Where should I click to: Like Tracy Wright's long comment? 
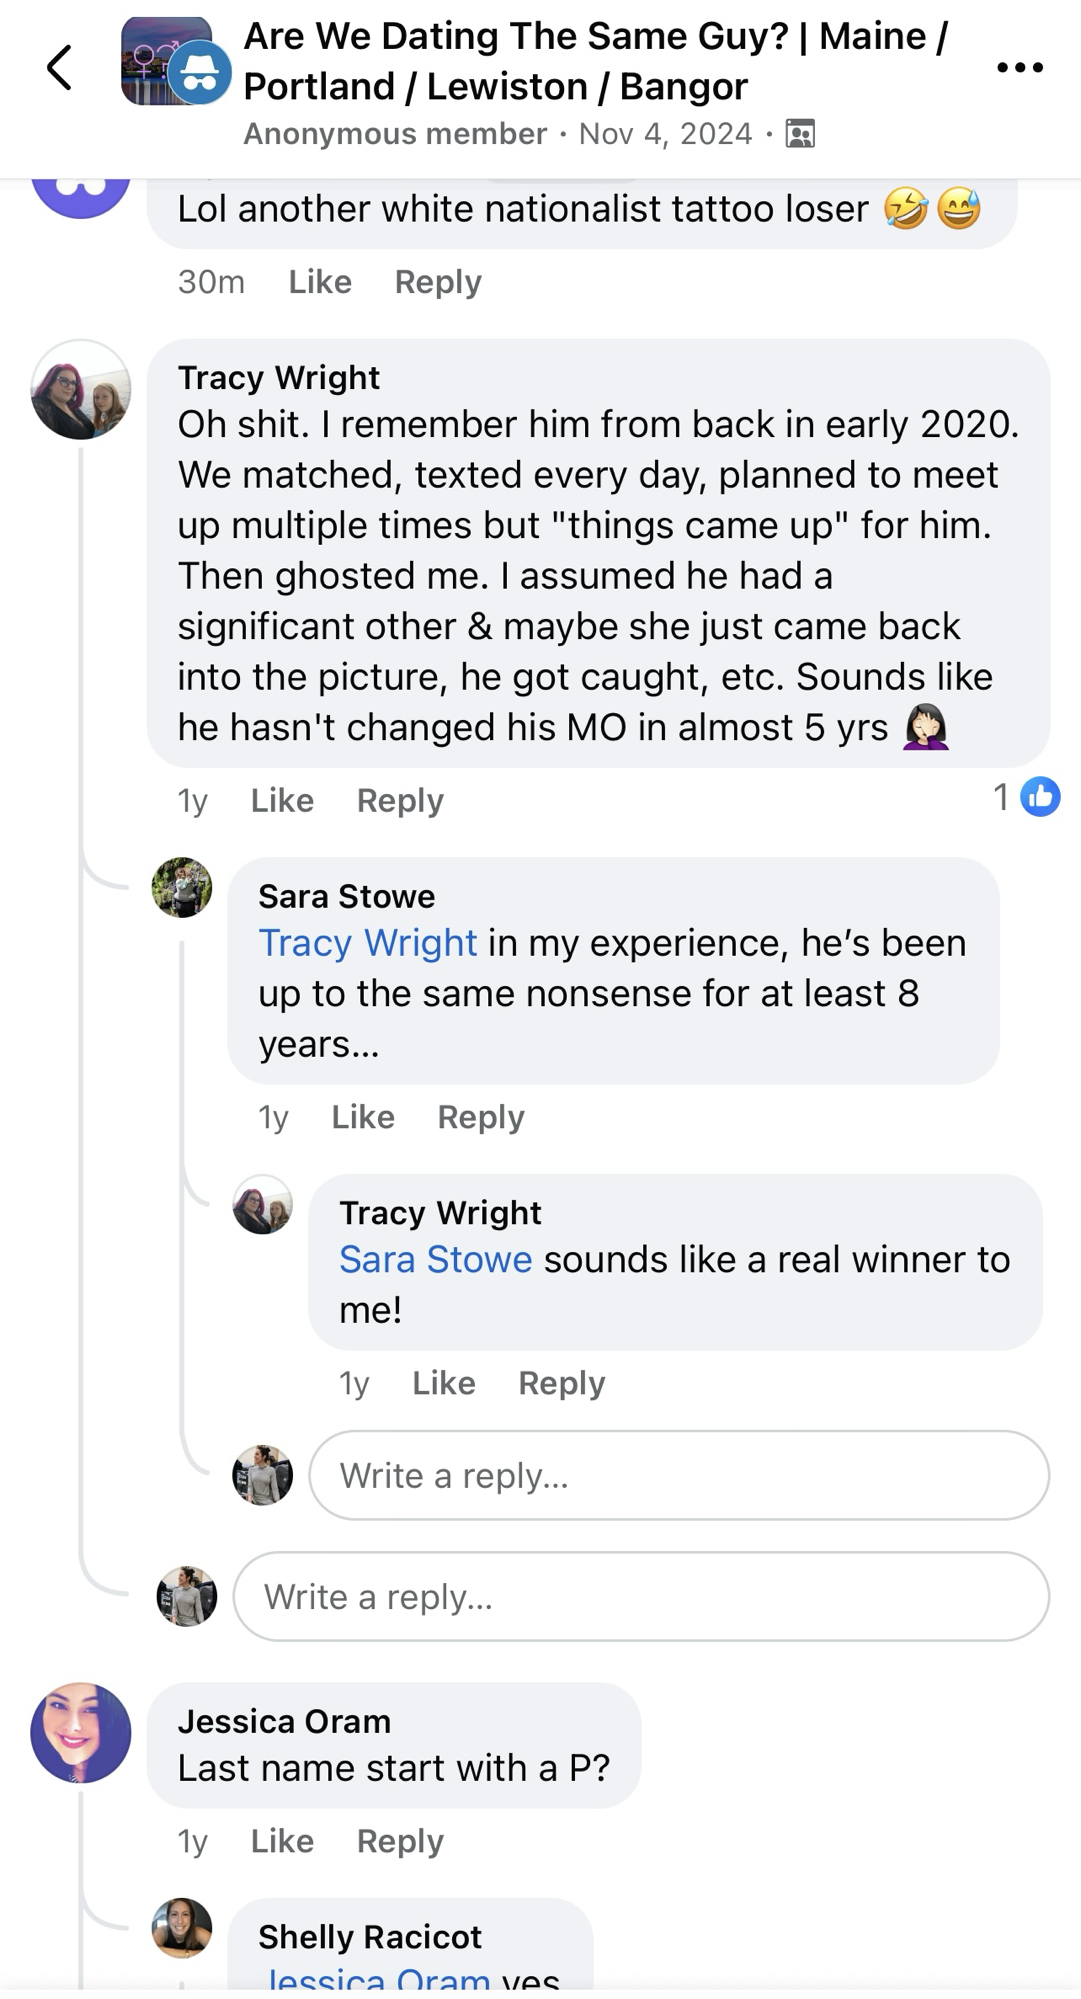[x=282, y=801]
